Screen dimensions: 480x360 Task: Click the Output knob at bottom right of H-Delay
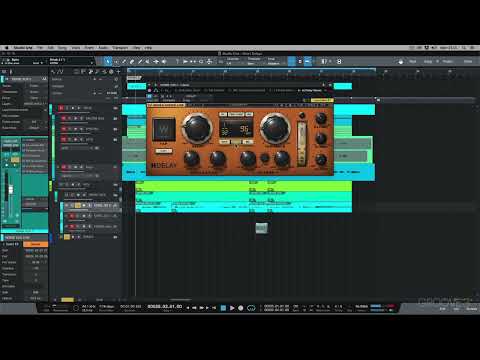[x=321, y=160]
